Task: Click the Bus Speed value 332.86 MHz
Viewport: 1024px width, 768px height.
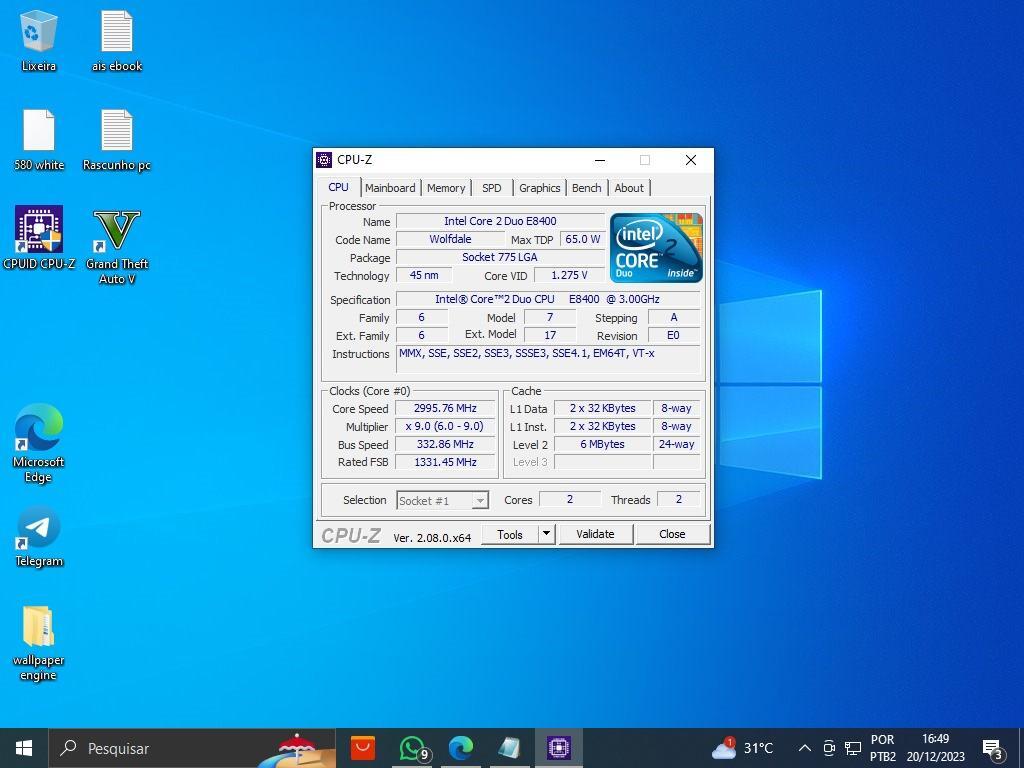Action: pos(445,444)
